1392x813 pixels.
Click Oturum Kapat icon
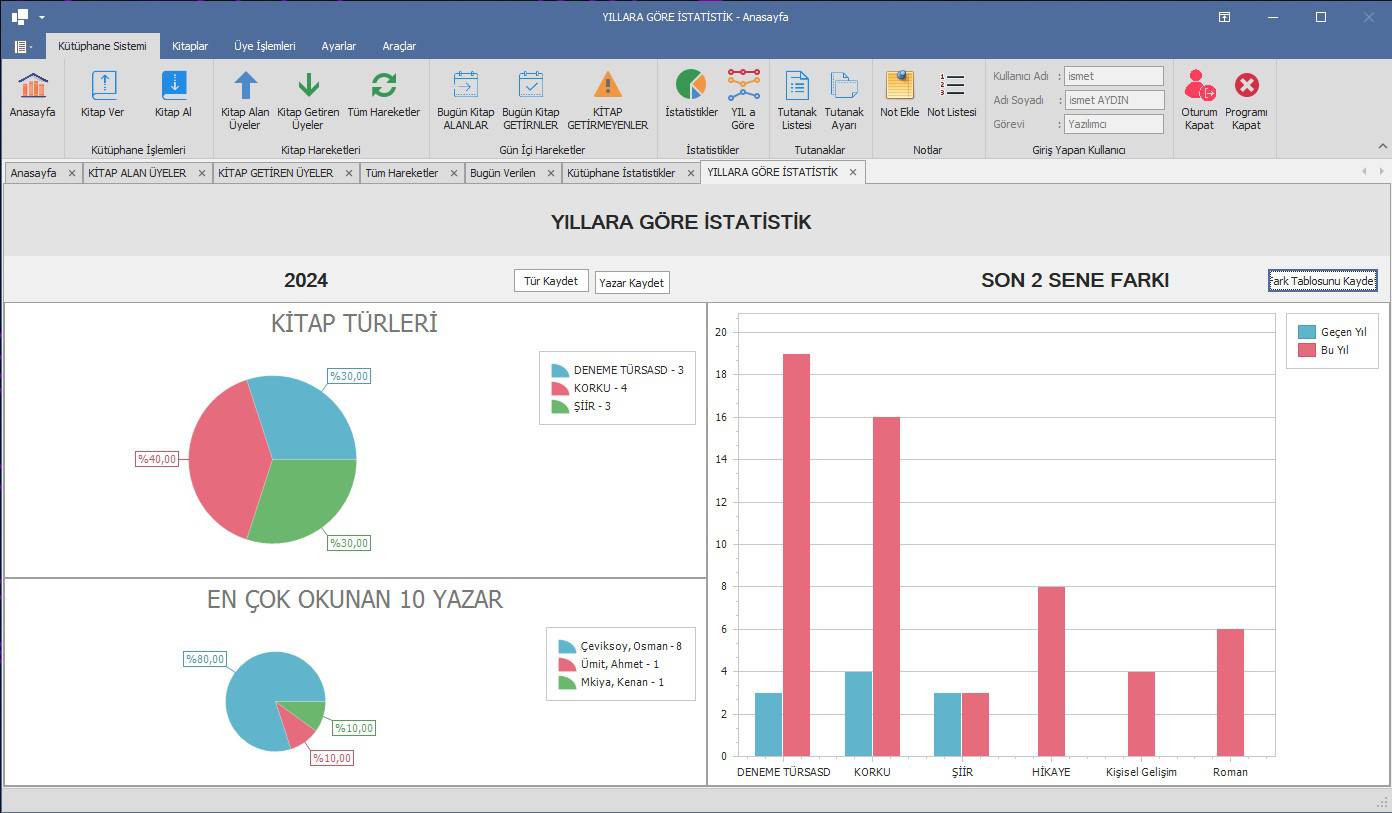tap(1199, 86)
